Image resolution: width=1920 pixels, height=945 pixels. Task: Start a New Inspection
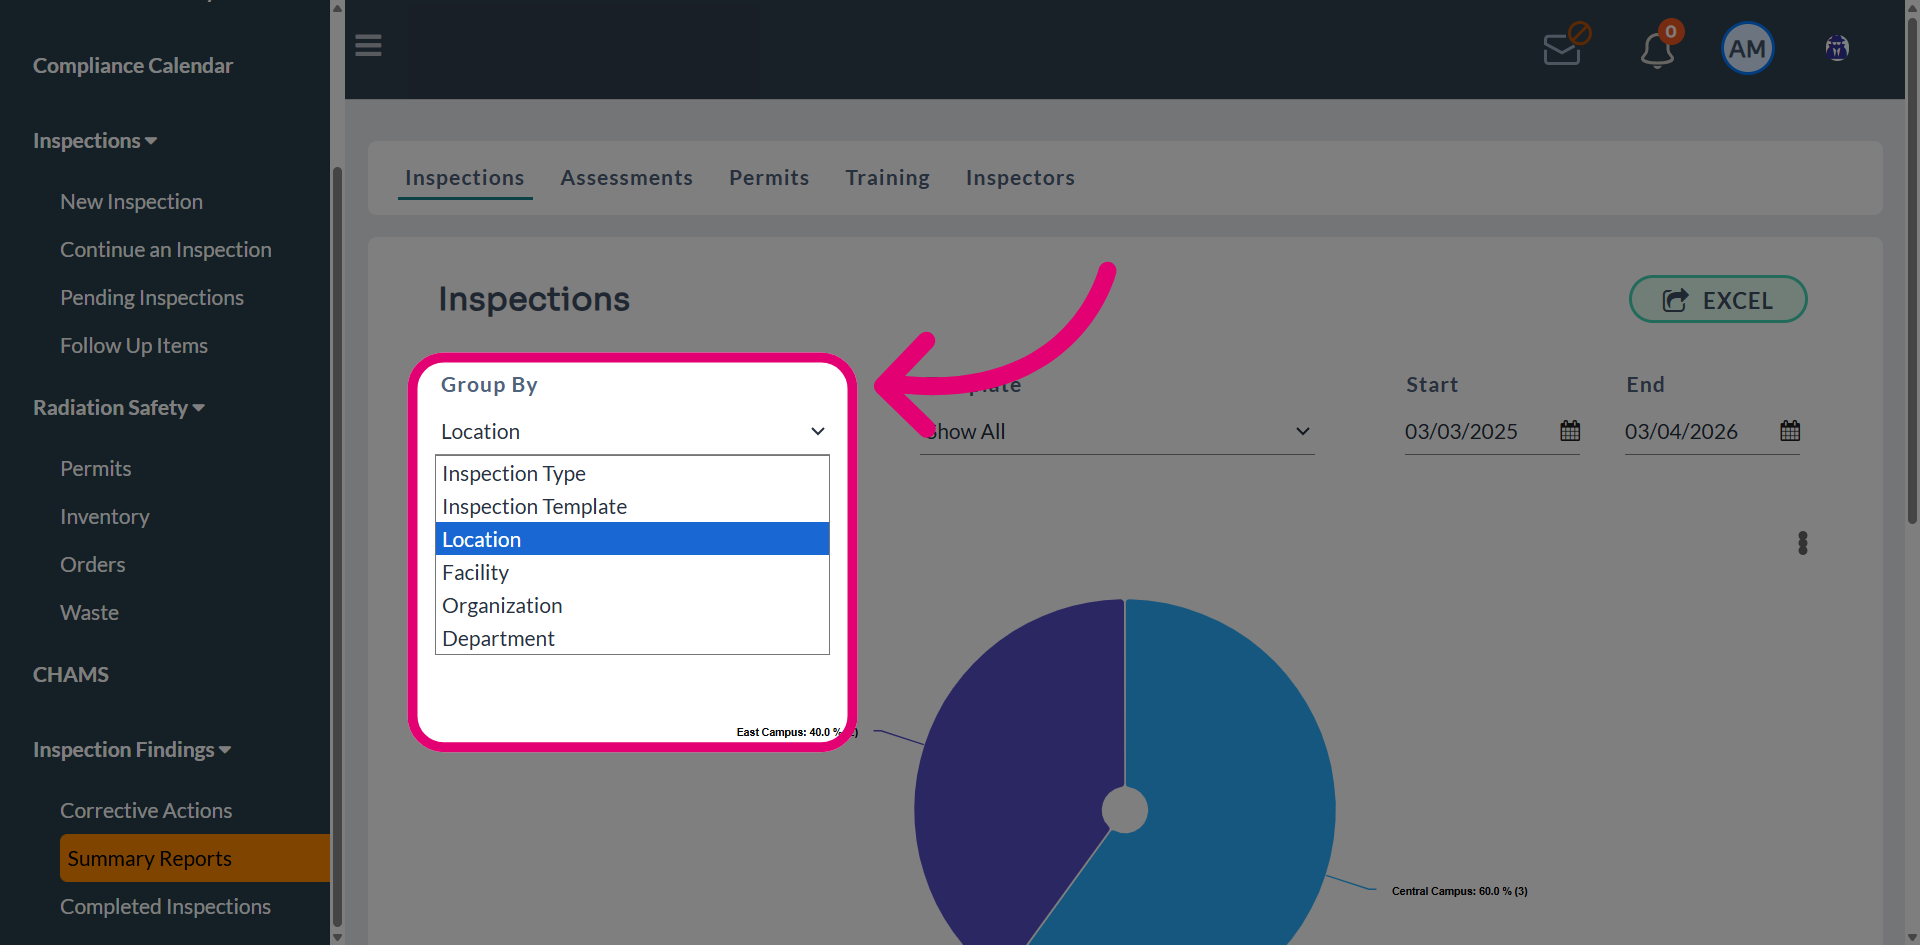pos(131,202)
